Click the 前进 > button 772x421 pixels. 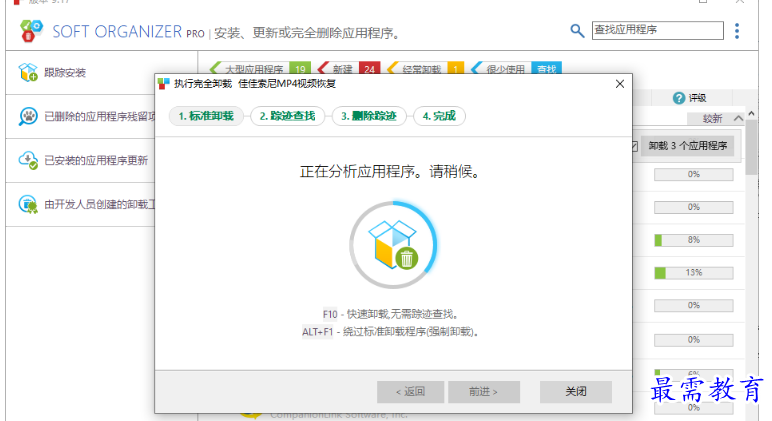(x=483, y=392)
